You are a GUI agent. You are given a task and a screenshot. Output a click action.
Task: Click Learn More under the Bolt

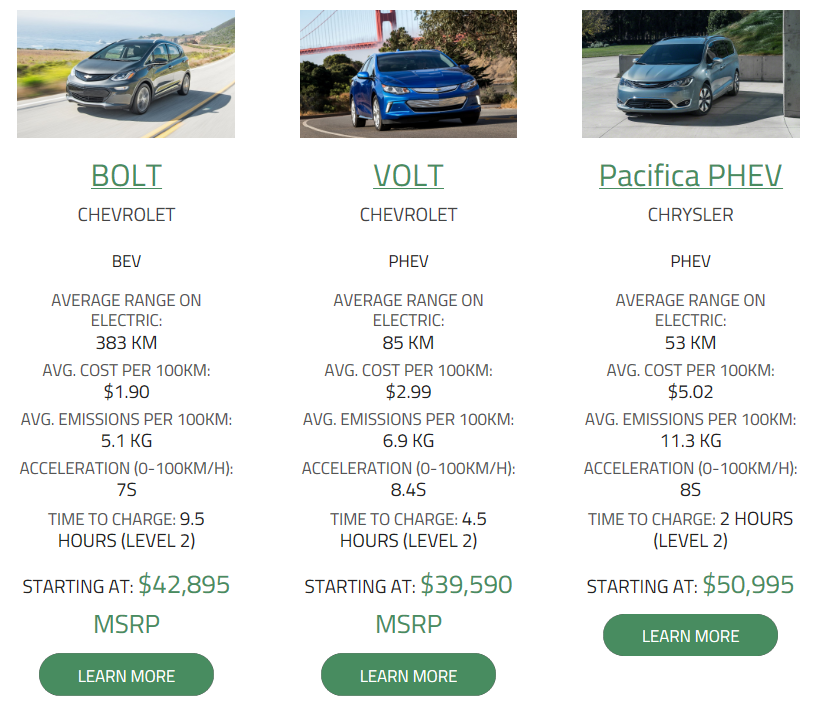click(126, 675)
